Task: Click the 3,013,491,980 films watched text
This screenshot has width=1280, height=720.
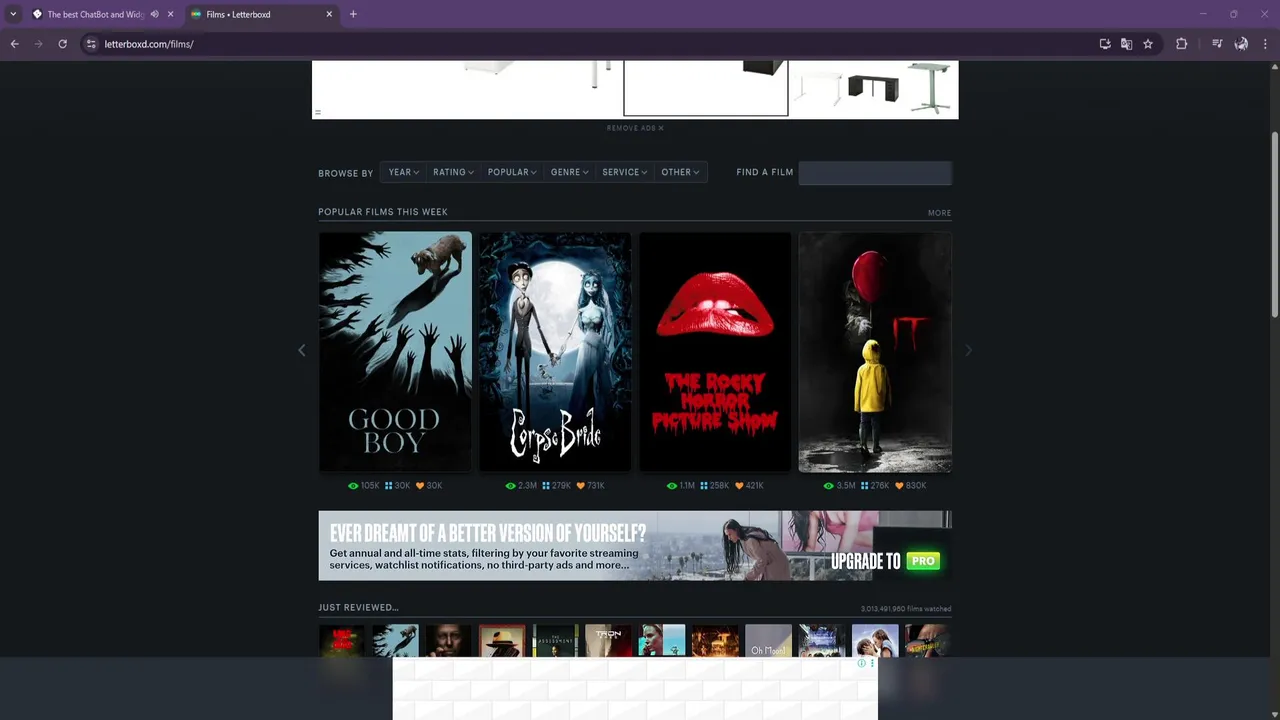Action: (x=906, y=609)
